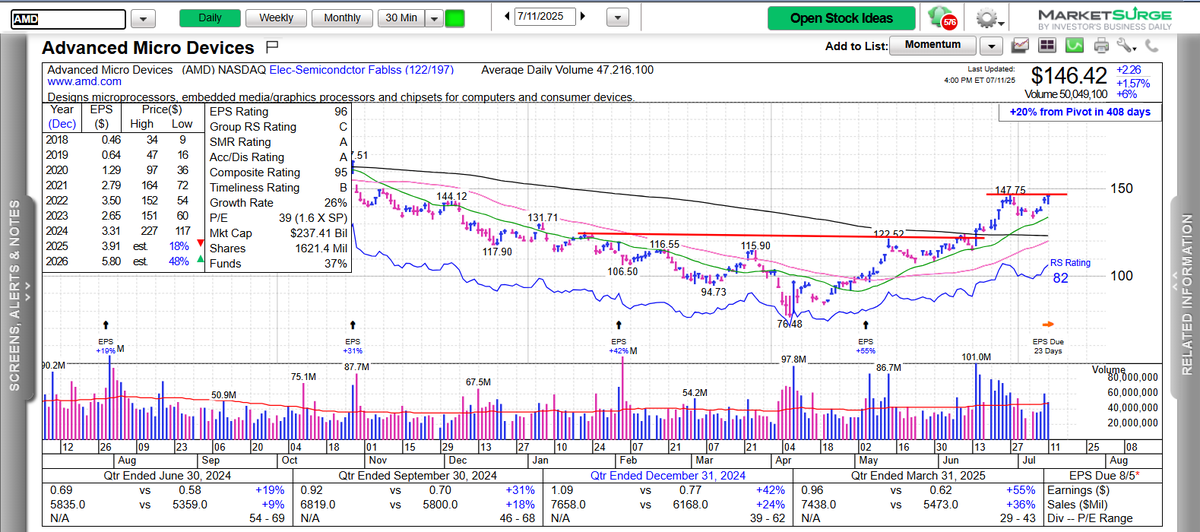Switch the chart to Daily view
This screenshot has height=532, width=1200.
point(210,18)
